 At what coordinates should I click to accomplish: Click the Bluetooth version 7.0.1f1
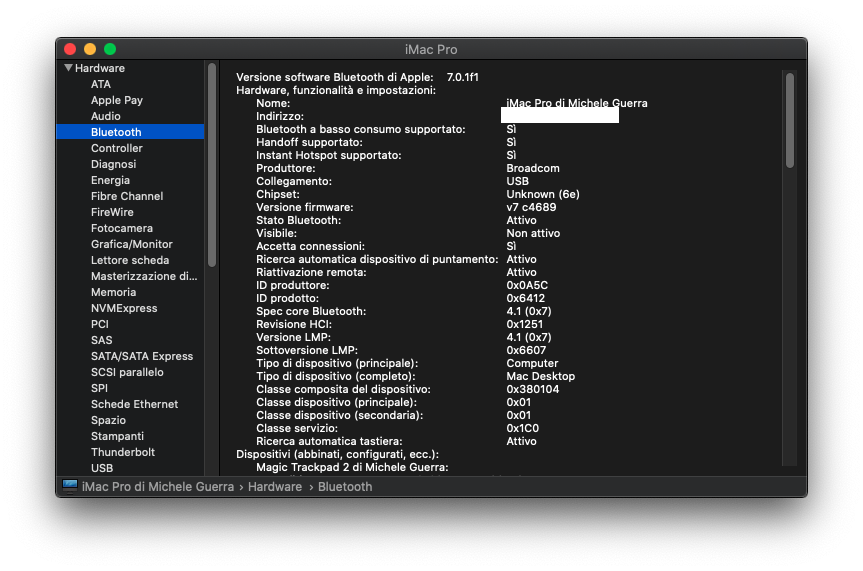(462, 77)
